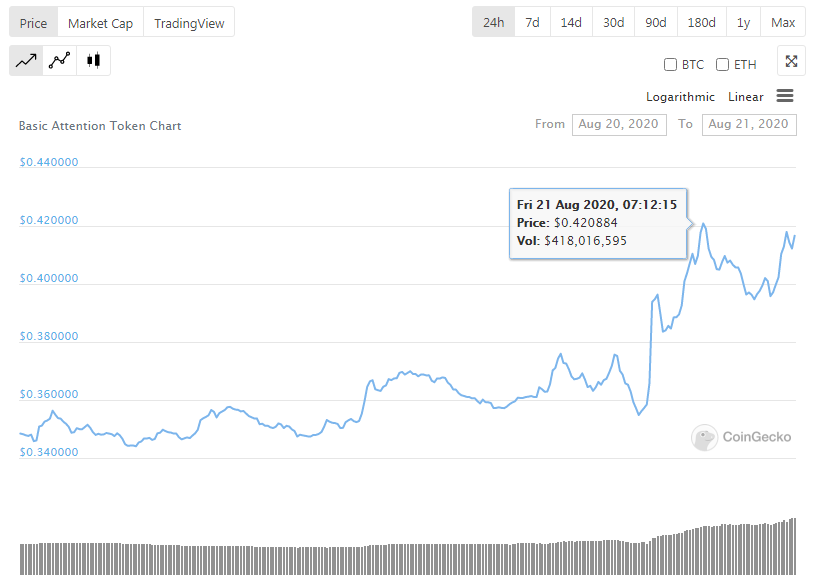813x575 pixels.
Task: Click the Basic Attention Token Chart title
Action: (100, 126)
